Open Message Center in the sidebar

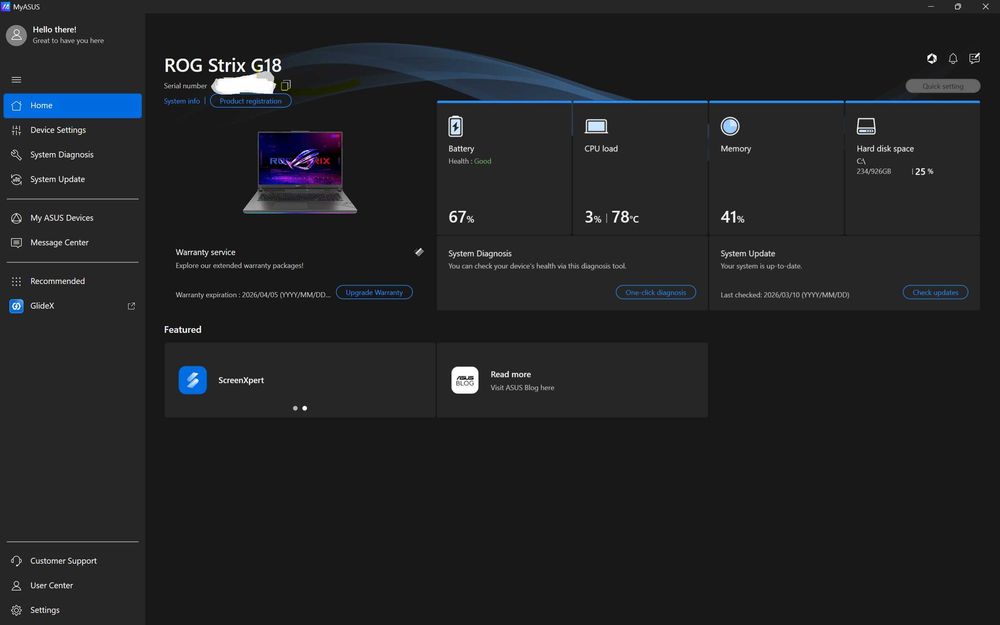73,242
